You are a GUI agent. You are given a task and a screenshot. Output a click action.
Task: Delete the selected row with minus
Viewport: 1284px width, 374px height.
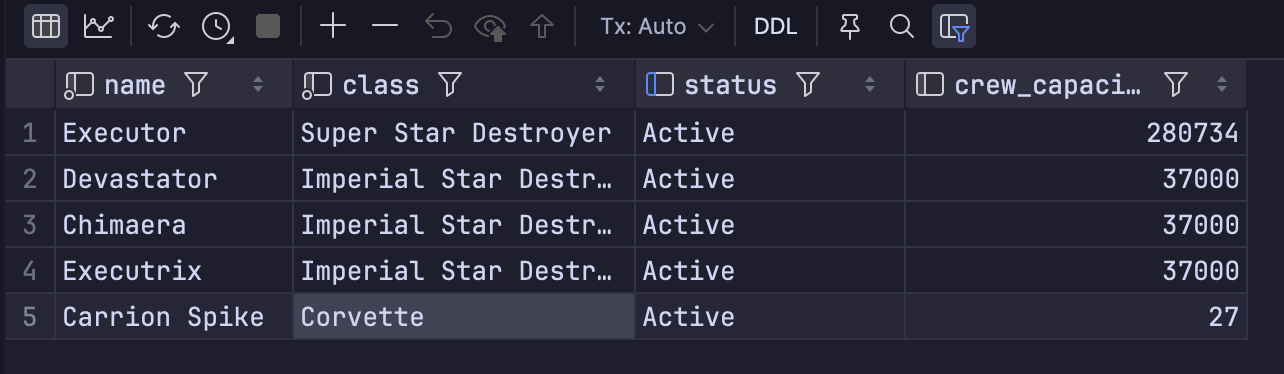385,27
